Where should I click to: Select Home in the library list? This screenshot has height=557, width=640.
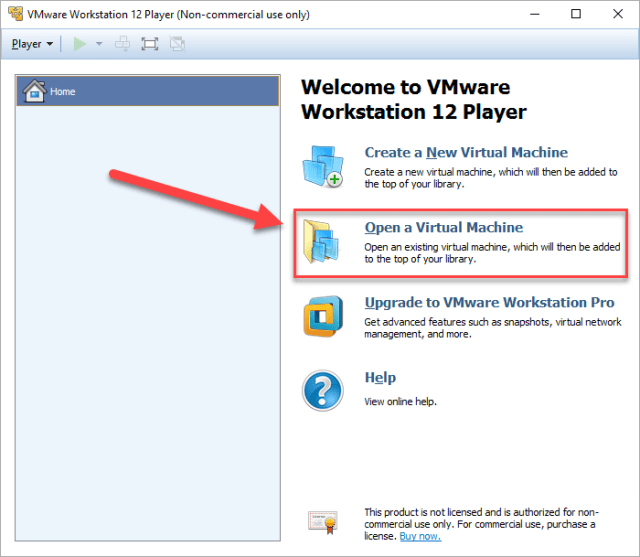(148, 91)
